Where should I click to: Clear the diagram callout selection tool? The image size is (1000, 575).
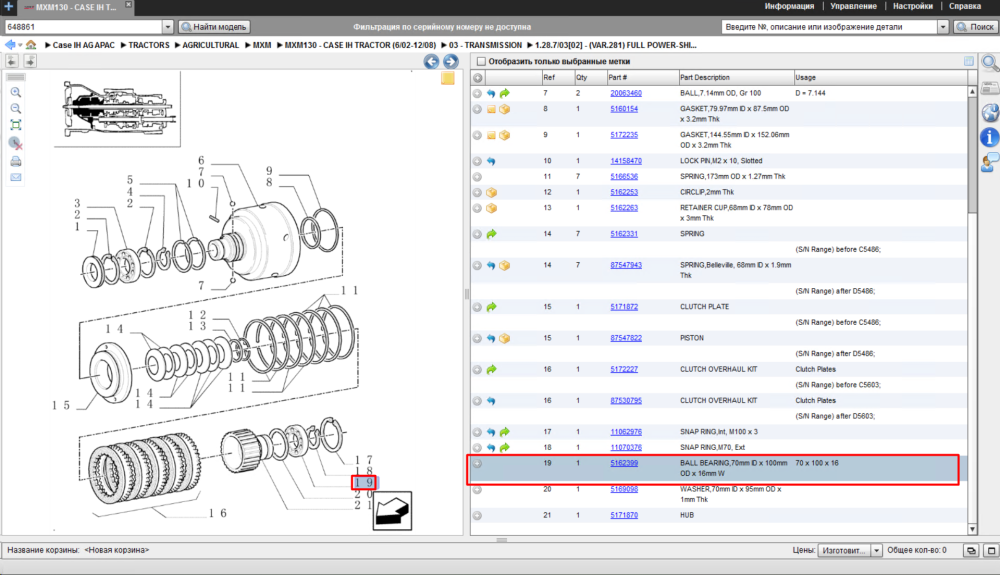[16, 143]
